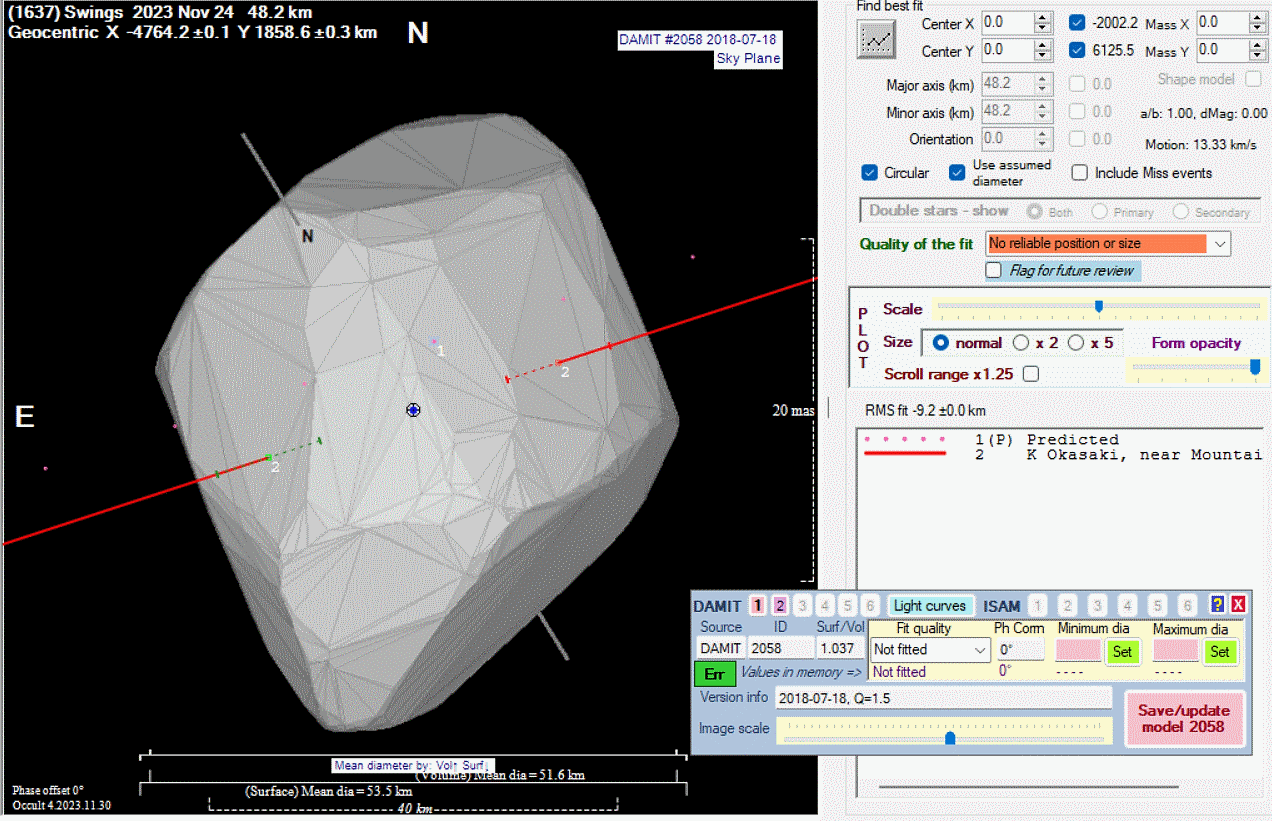Check Flag for future review
Screen dimensions: 1272x821
[993, 270]
